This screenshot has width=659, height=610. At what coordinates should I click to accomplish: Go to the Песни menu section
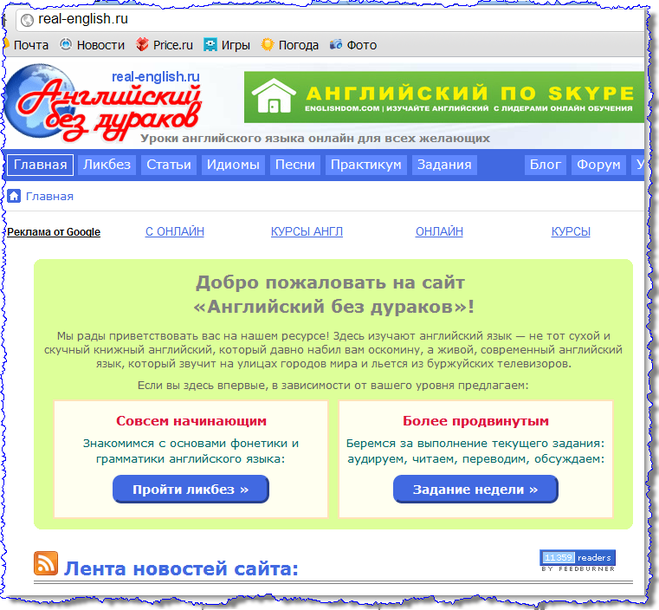295,165
